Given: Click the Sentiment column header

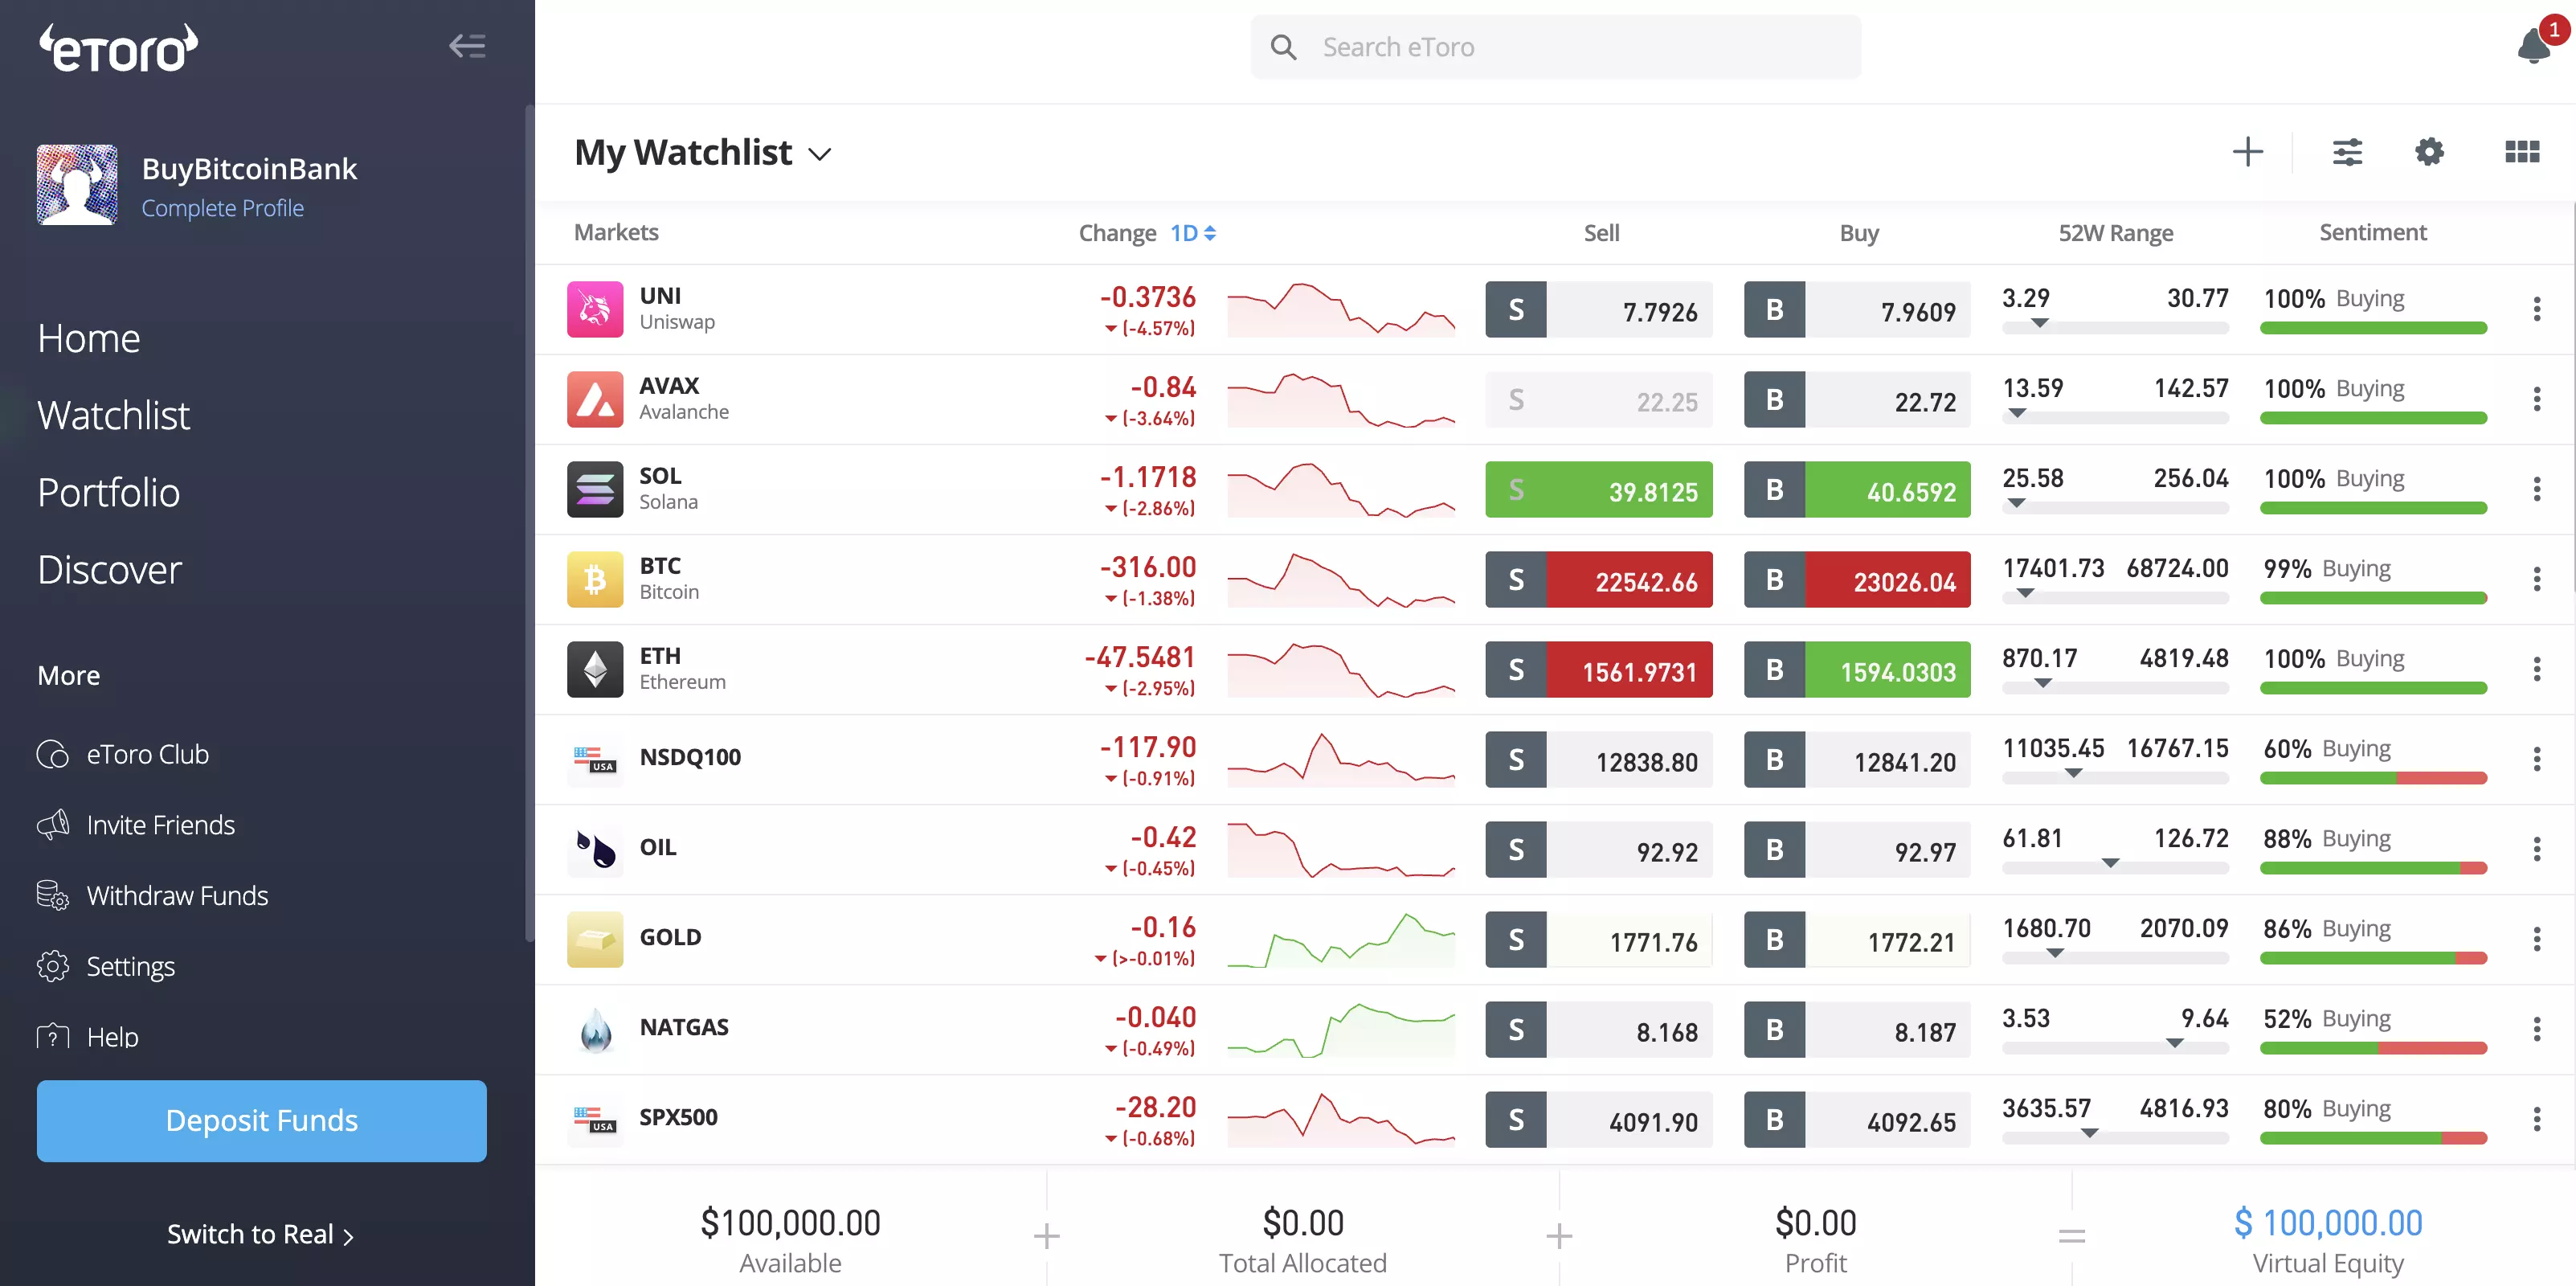Looking at the screenshot, I should click(2372, 232).
